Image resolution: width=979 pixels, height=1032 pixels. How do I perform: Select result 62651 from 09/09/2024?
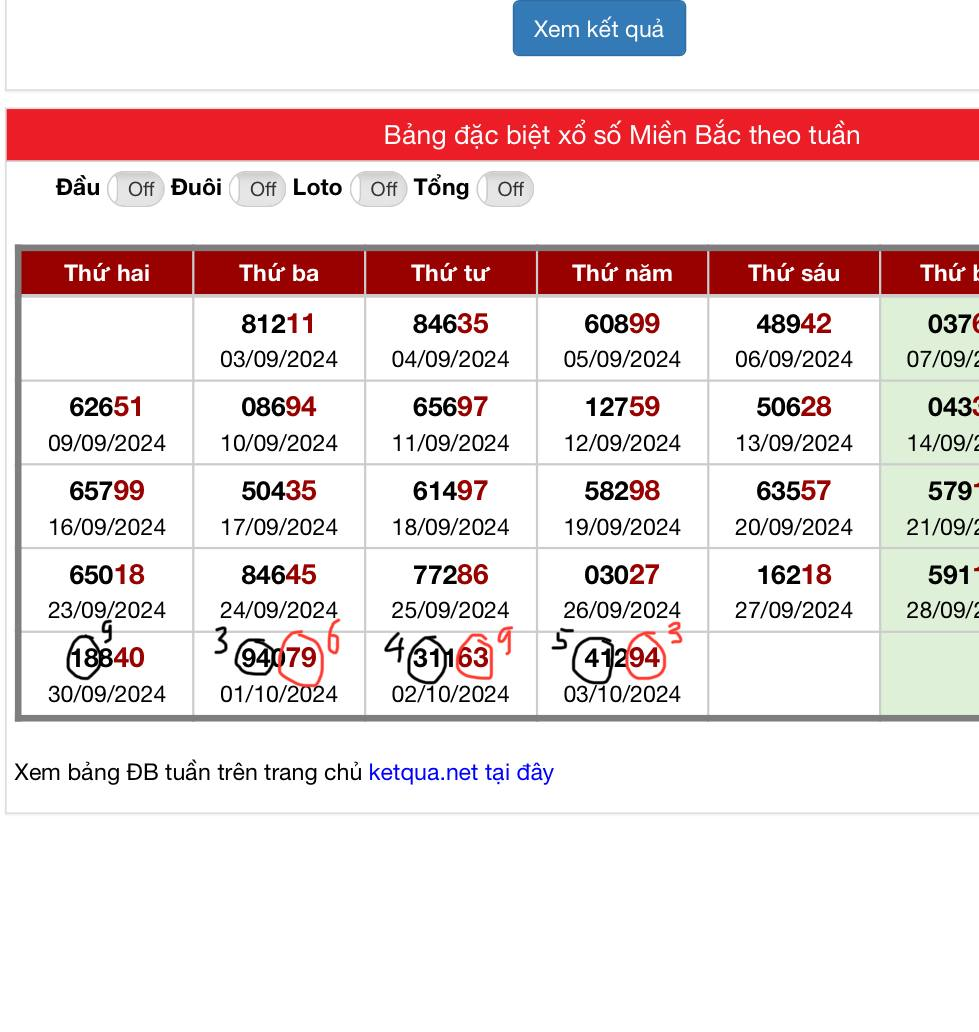point(107,407)
